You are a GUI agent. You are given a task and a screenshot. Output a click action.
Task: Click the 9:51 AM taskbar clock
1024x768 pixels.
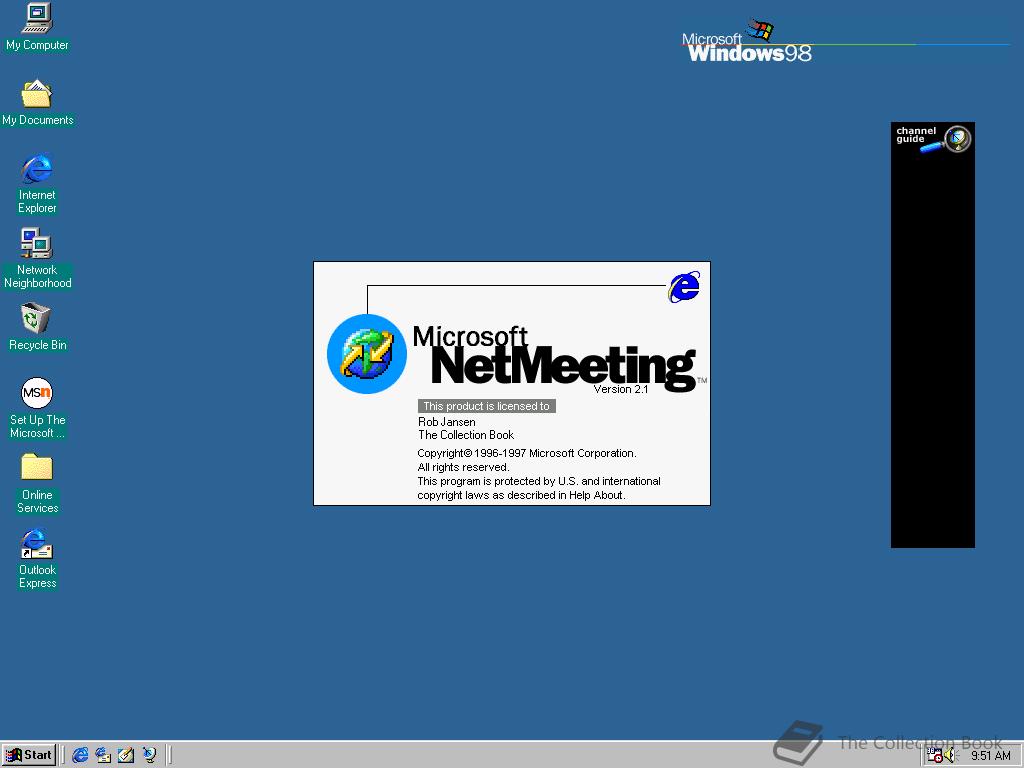[x=991, y=756]
